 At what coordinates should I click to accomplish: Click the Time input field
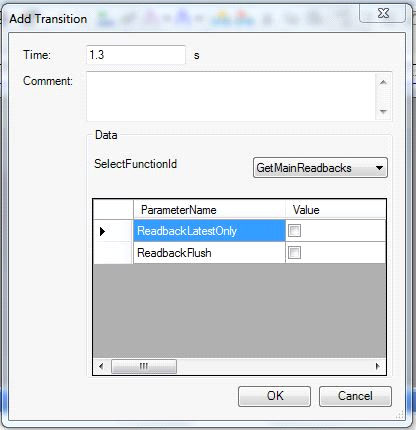[136, 55]
